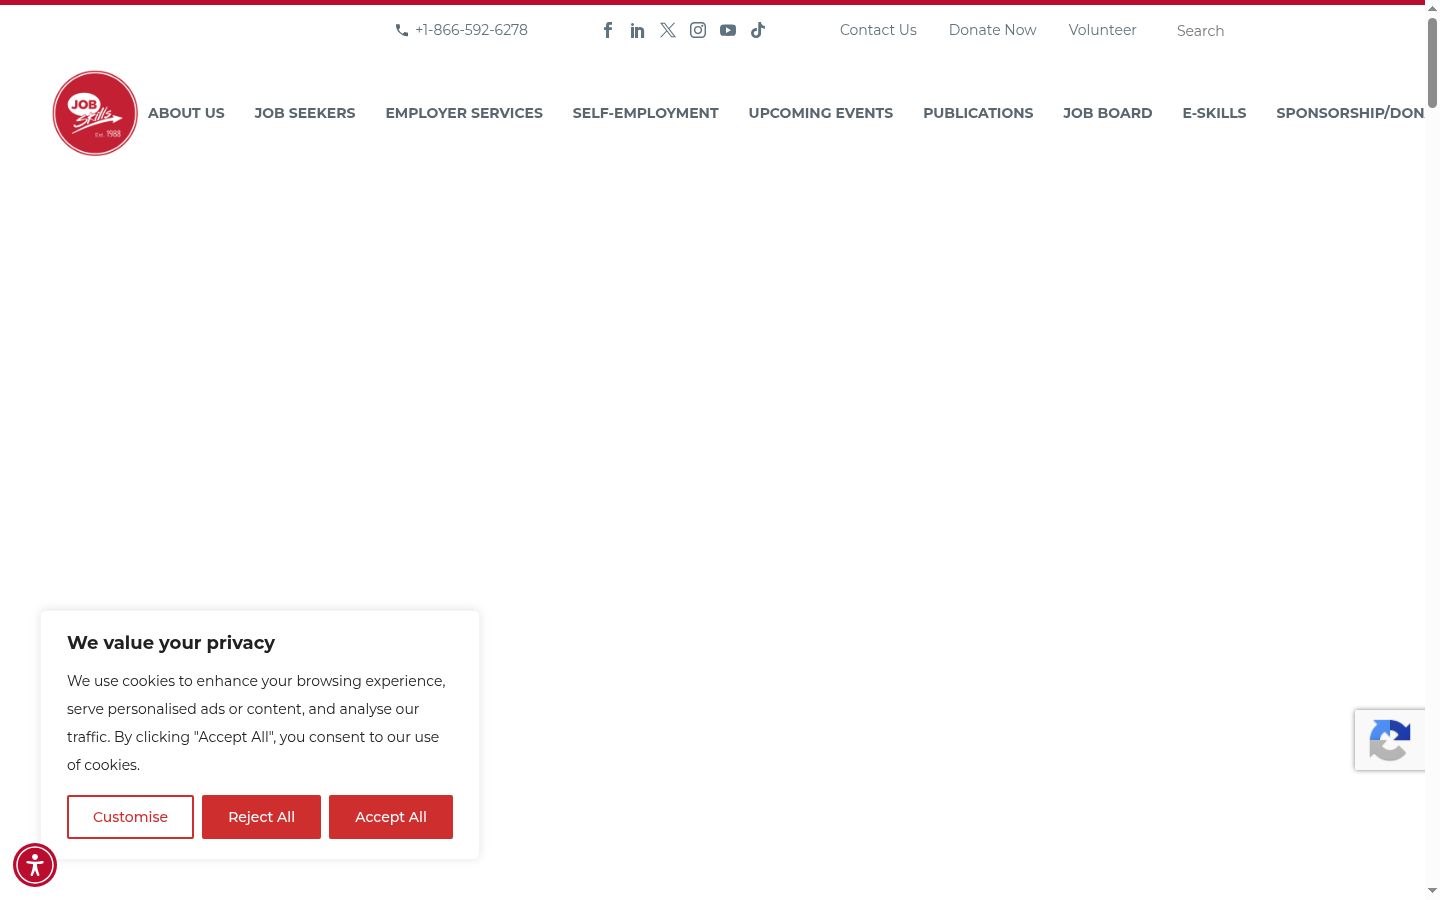The height and width of the screenshot is (900, 1440).
Task: Open the About Us menu
Action: click(x=186, y=113)
